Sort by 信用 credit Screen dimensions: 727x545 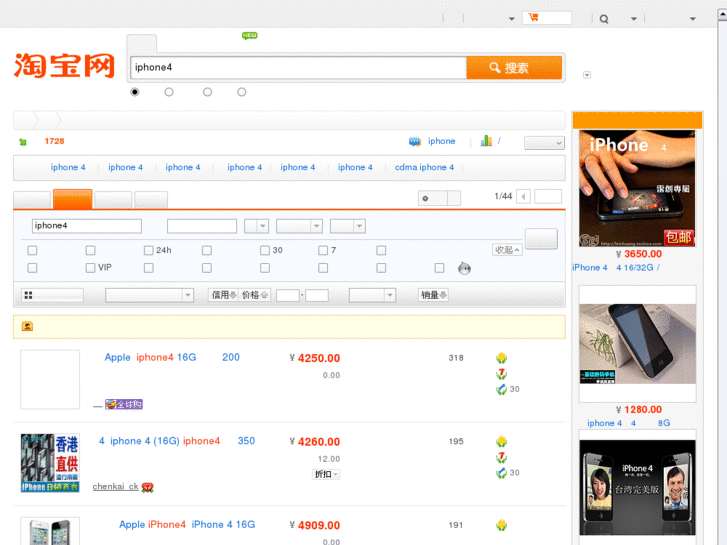223,295
